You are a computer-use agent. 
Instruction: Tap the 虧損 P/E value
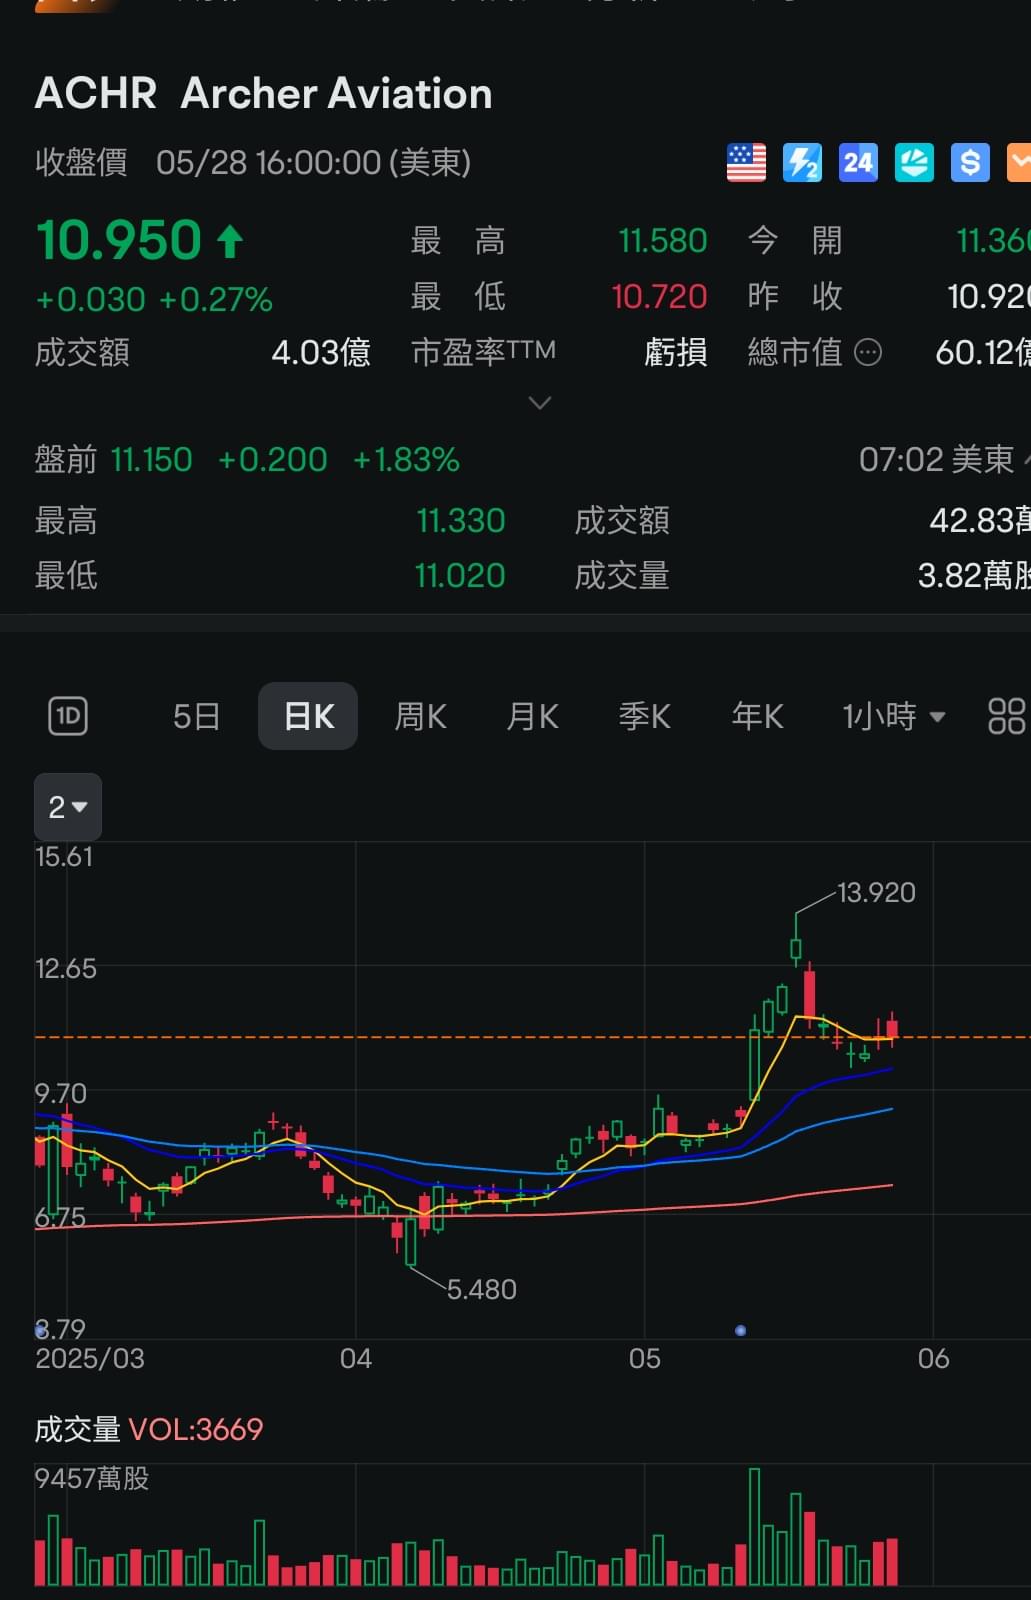pos(676,352)
